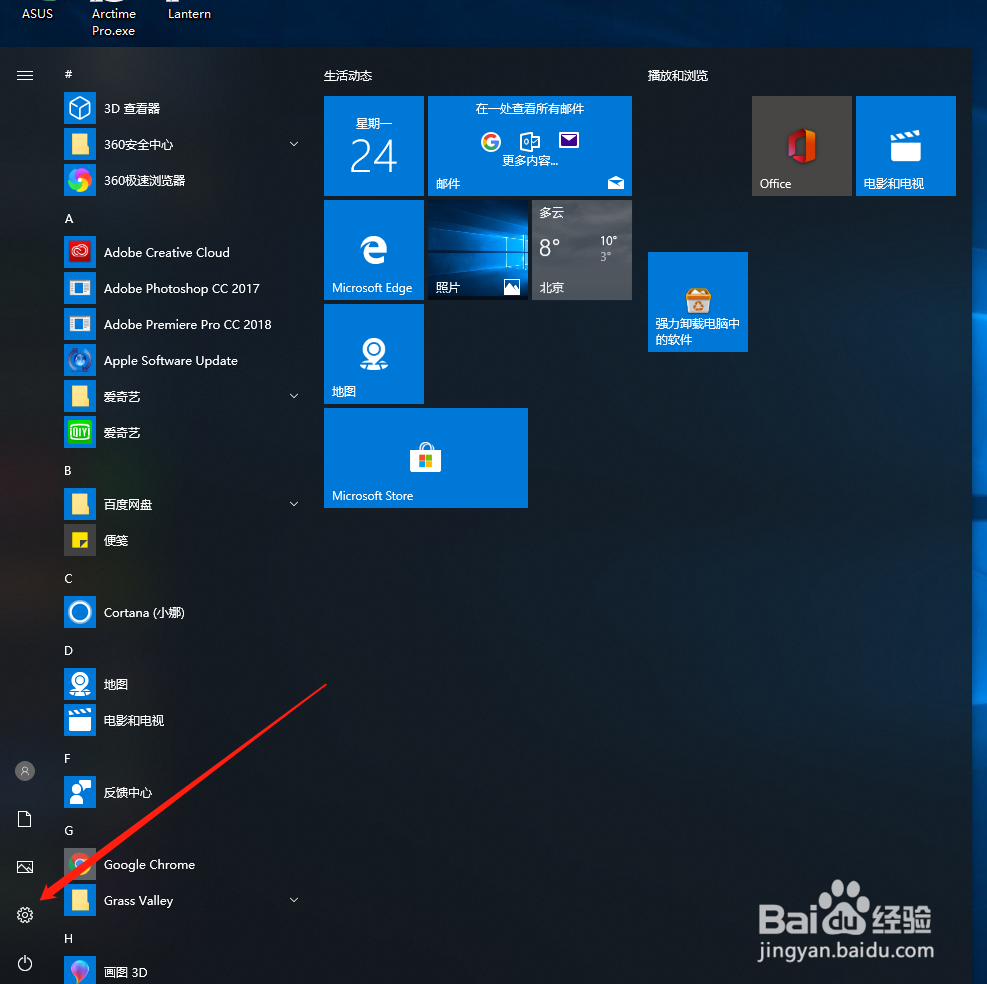Viewport: 987px width, 984px height.
Task: Open 画图 3D app
Action: click(x=181, y=971)
